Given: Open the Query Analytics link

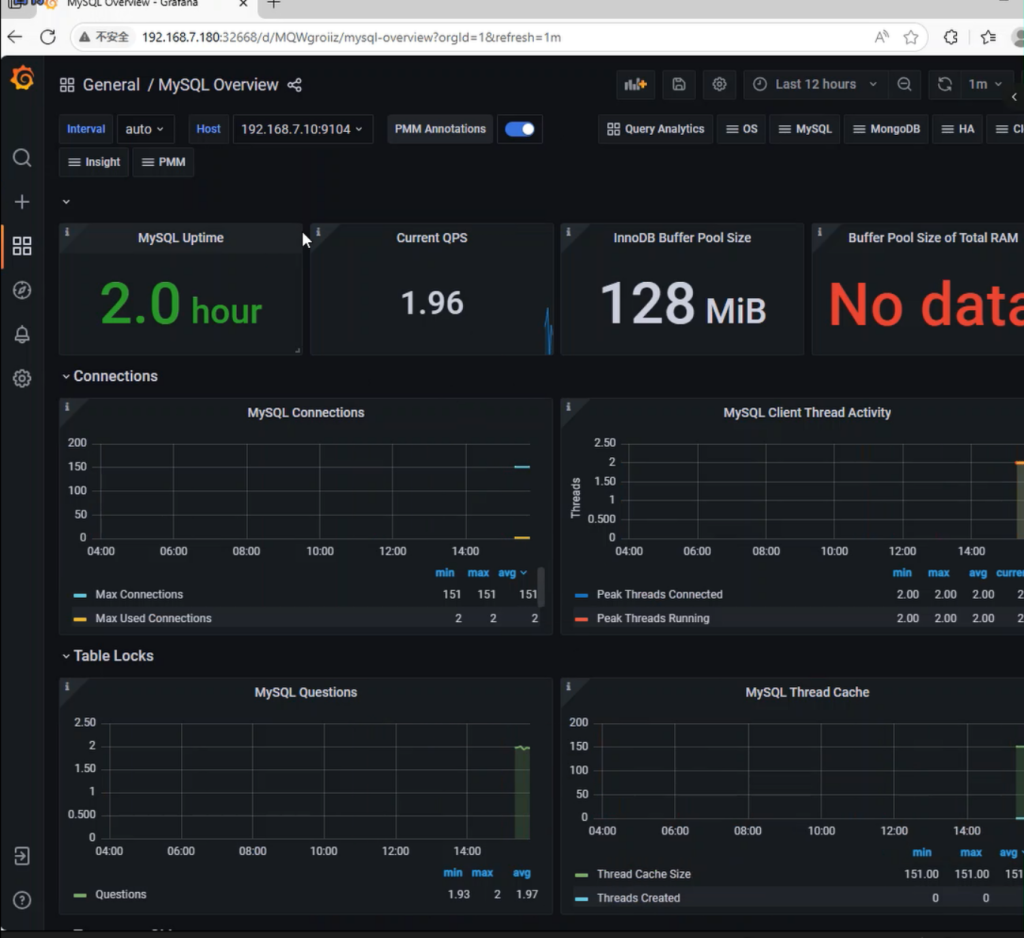Looking at the screenshot, I should [x=655, y=129].
